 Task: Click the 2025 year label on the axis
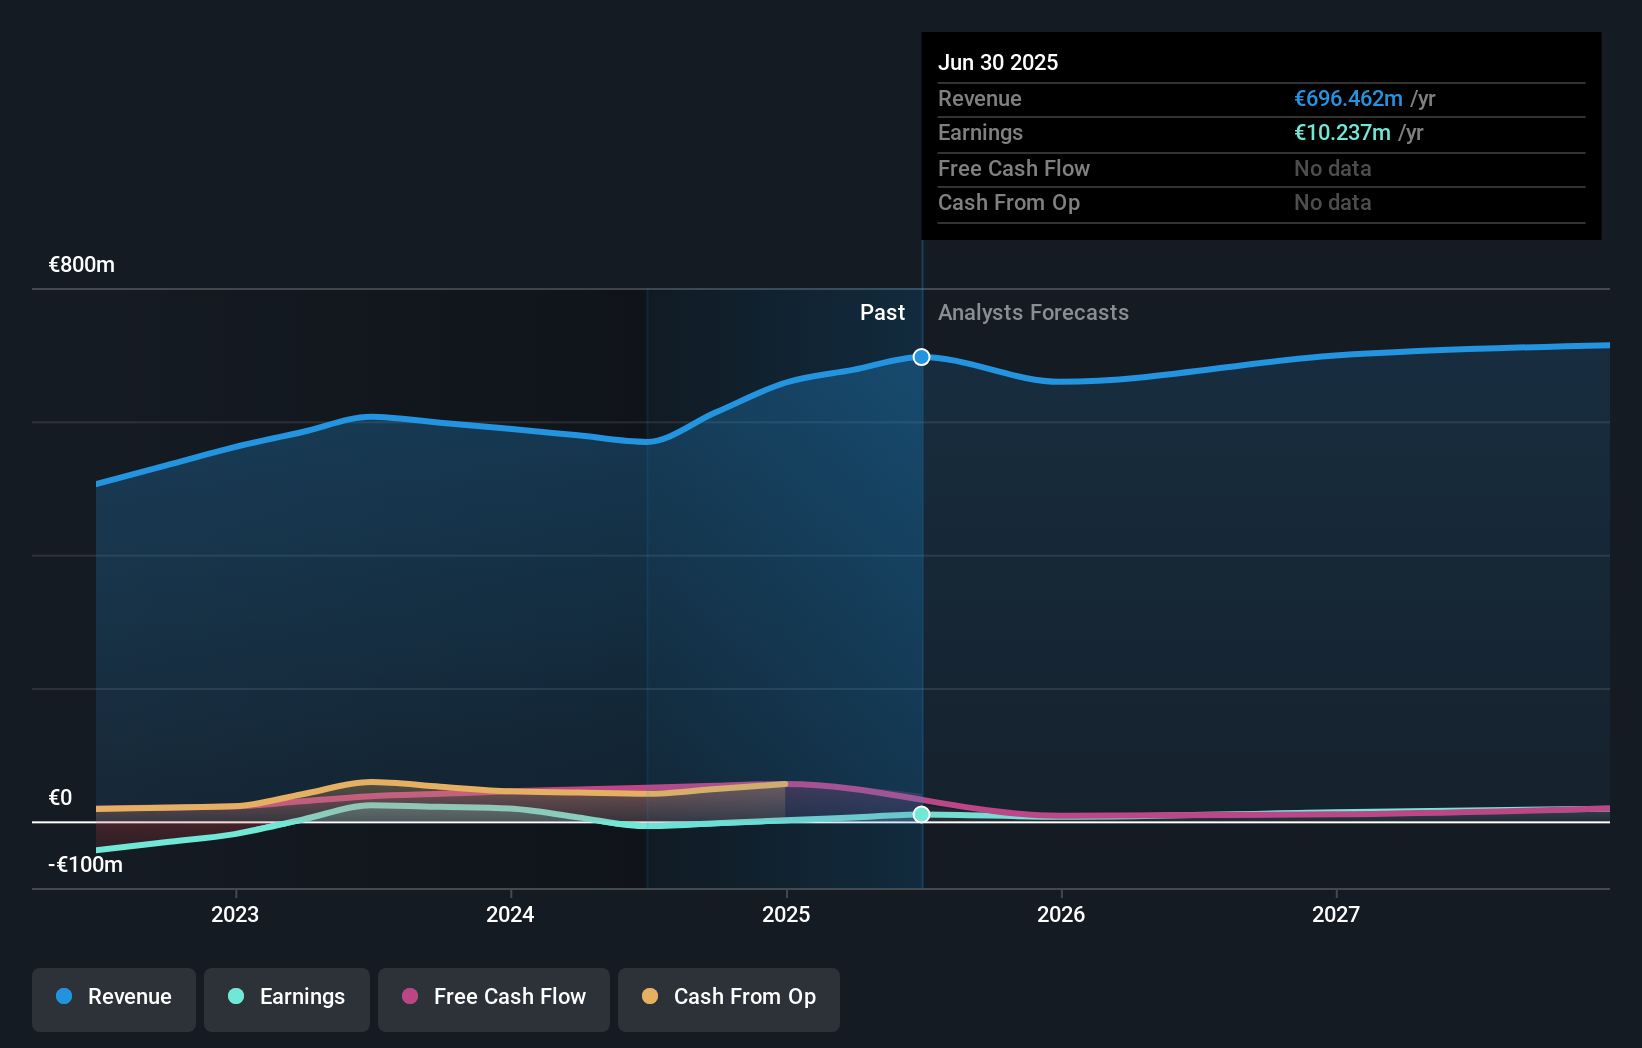pos(787,913)
